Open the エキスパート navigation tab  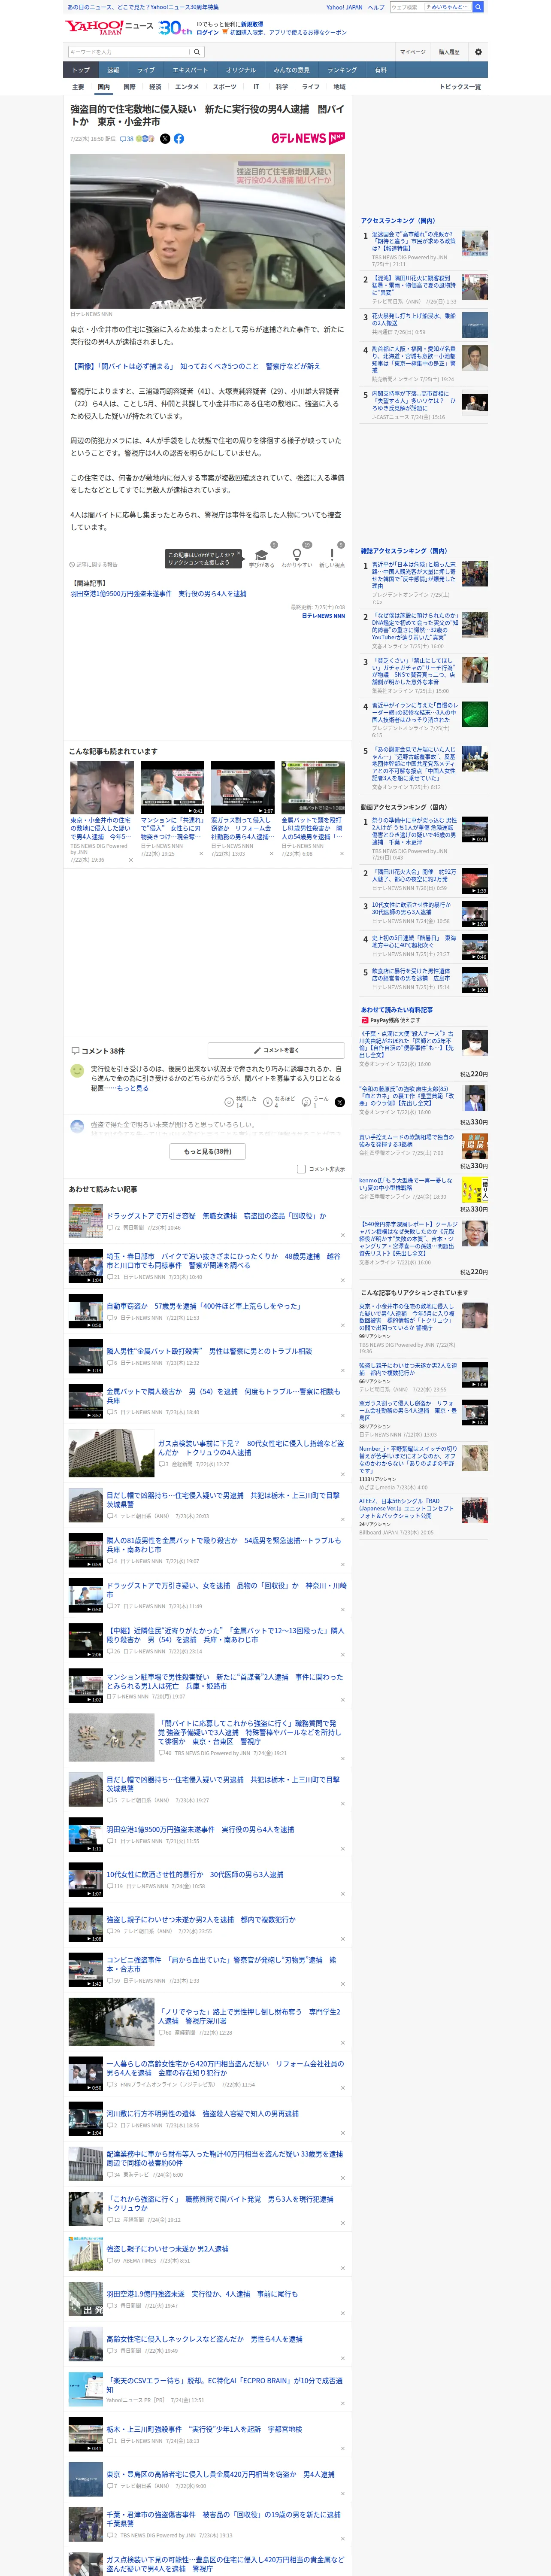coord(190,70)
